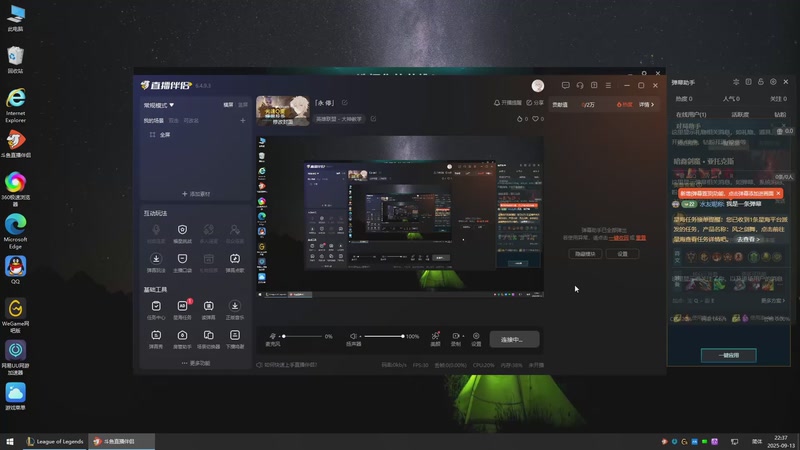Open the hamburger menu icon in title bar
This screenshot has width=800, height=450.
(x=608, y=86)
